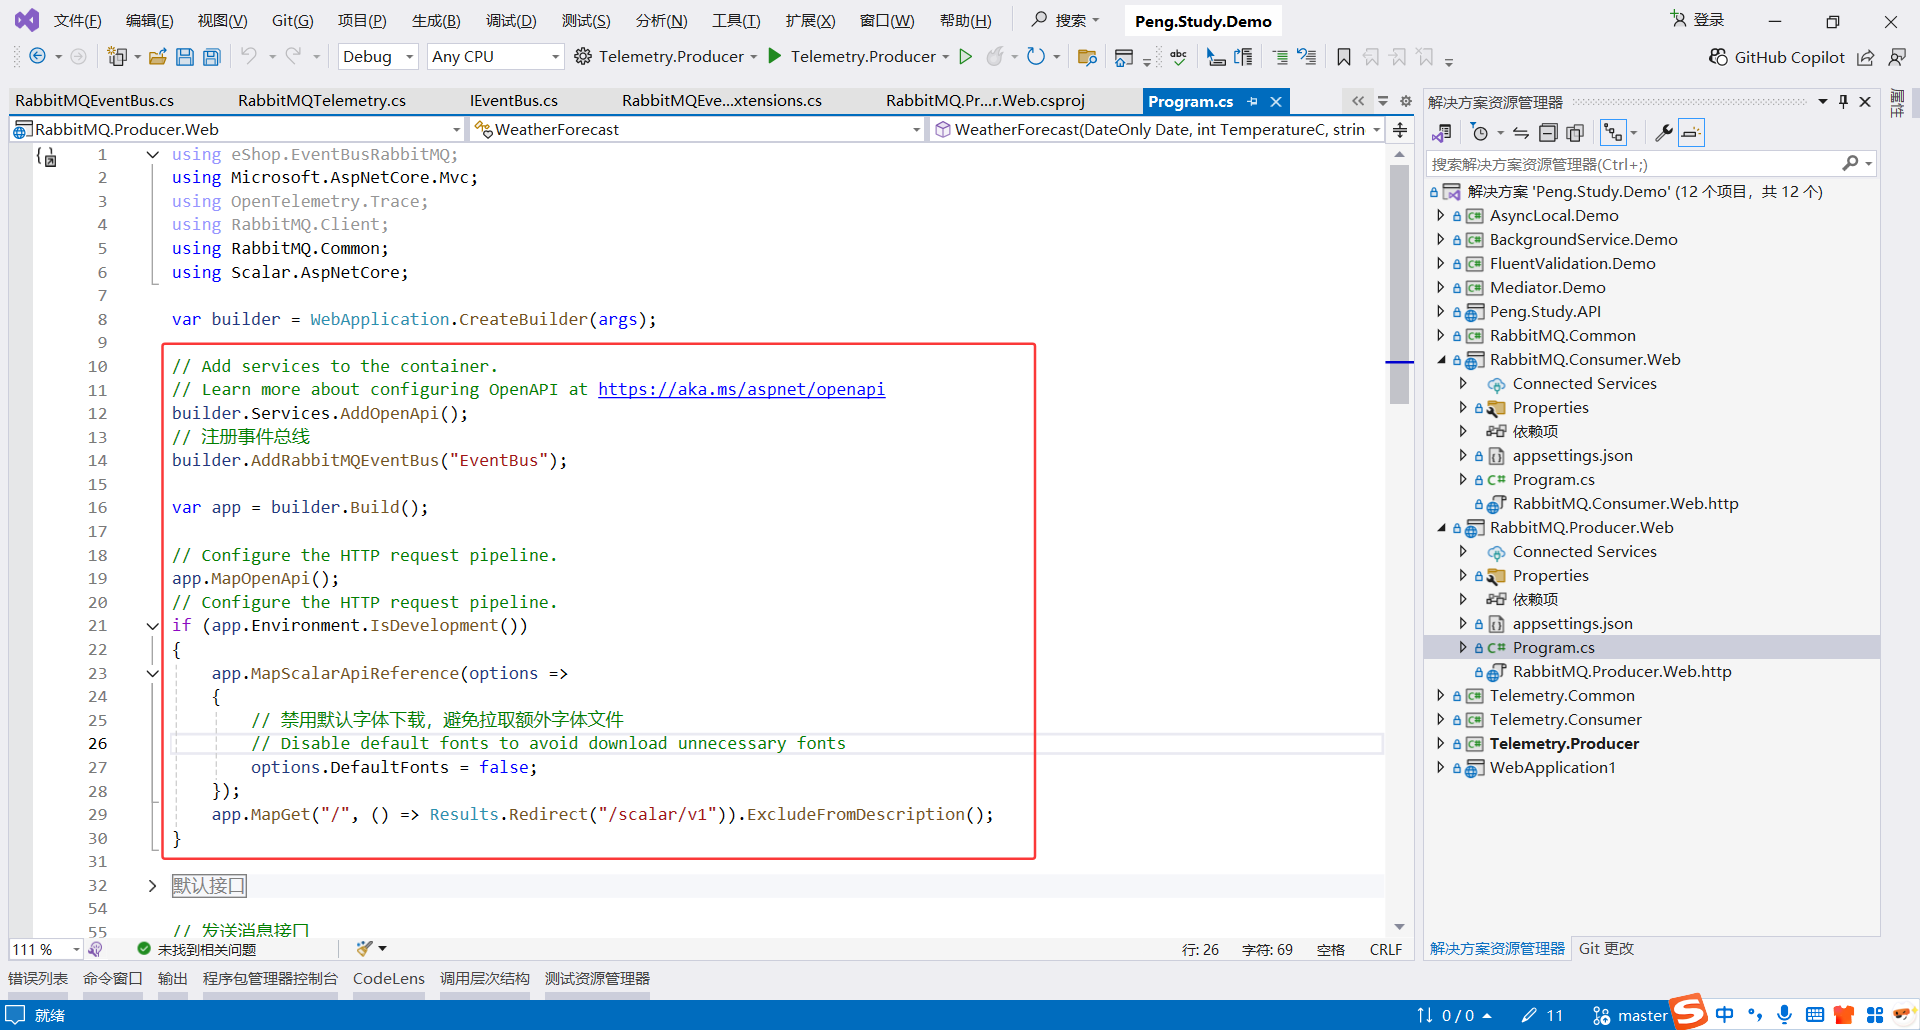
Task: Open Properties wrench icon in Solution Explorer
Action: pyautogui.click(x=1663, y=133)
